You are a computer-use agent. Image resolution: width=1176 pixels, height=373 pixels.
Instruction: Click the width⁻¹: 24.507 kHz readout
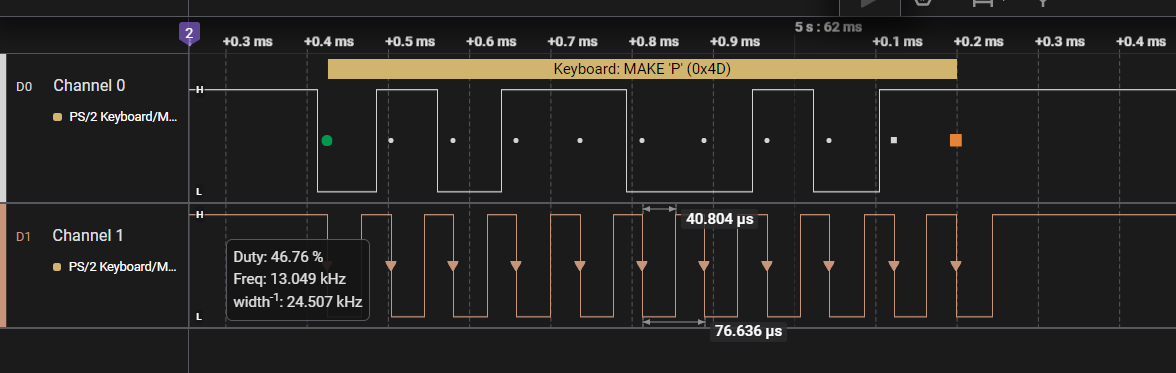click(x=298, y=302)
